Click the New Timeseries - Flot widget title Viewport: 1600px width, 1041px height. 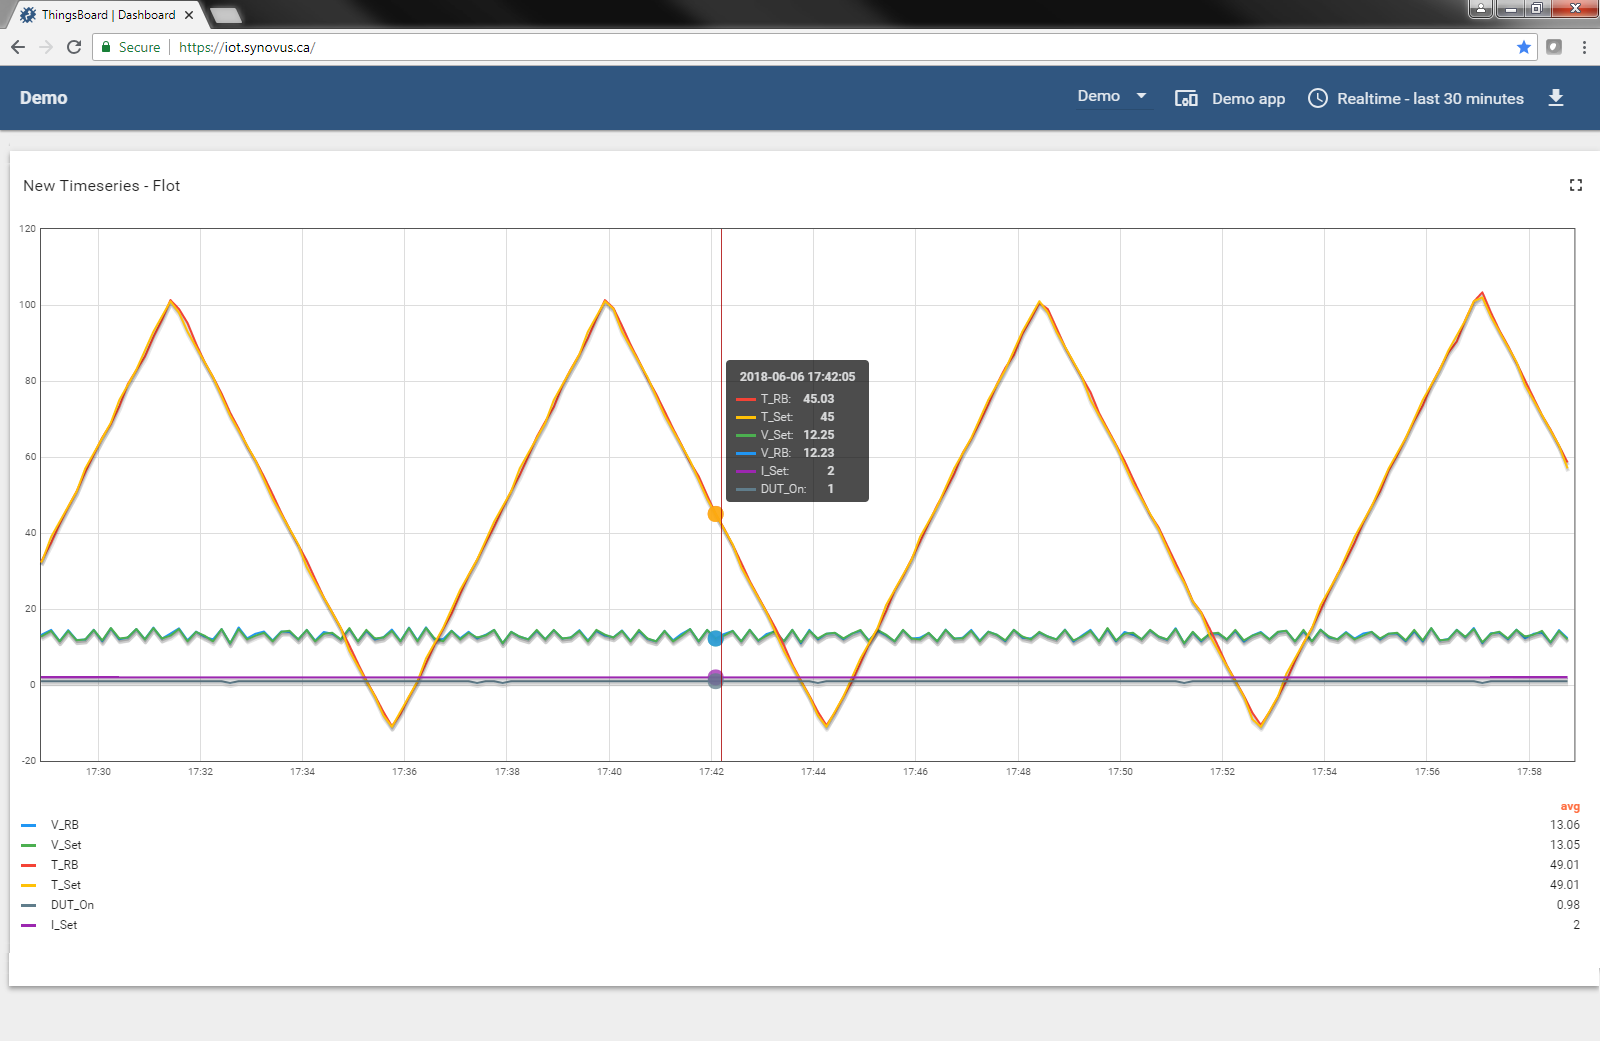[x=102, y=186]
